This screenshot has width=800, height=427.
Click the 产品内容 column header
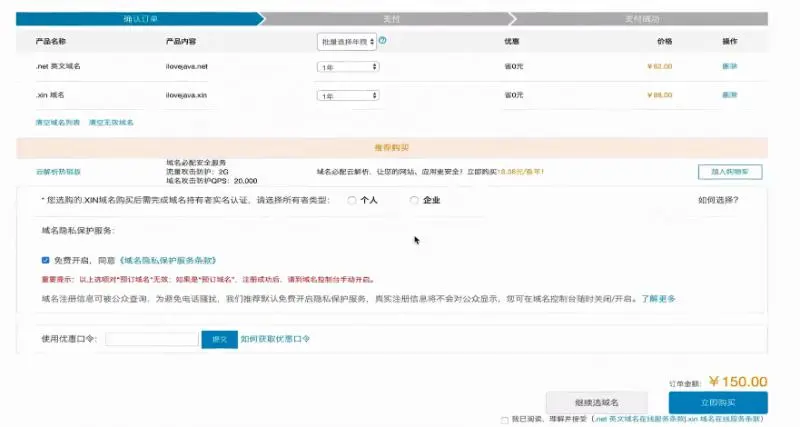click(x=181, y=41)
